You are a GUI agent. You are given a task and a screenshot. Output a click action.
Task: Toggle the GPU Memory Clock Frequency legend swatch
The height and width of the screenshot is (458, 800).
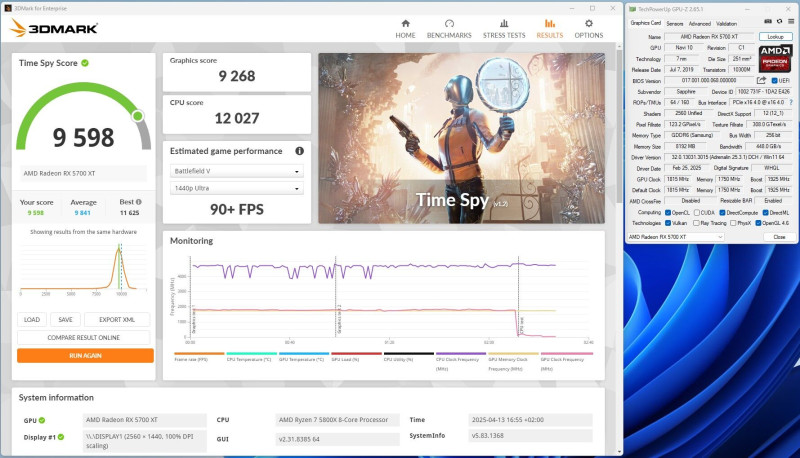click(x=513, y=353)
